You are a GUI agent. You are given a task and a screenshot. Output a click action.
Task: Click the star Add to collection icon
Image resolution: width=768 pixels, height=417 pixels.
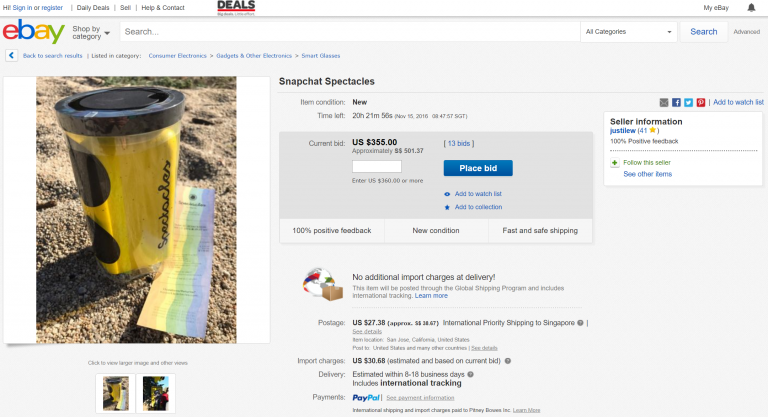tap(447, 207)
